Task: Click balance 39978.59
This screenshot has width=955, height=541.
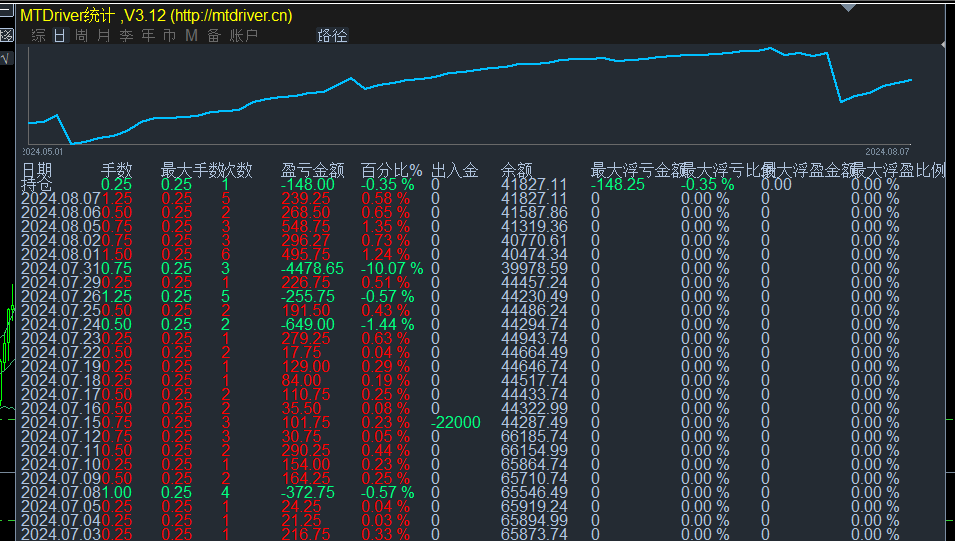Action: [x=534, y=269]
